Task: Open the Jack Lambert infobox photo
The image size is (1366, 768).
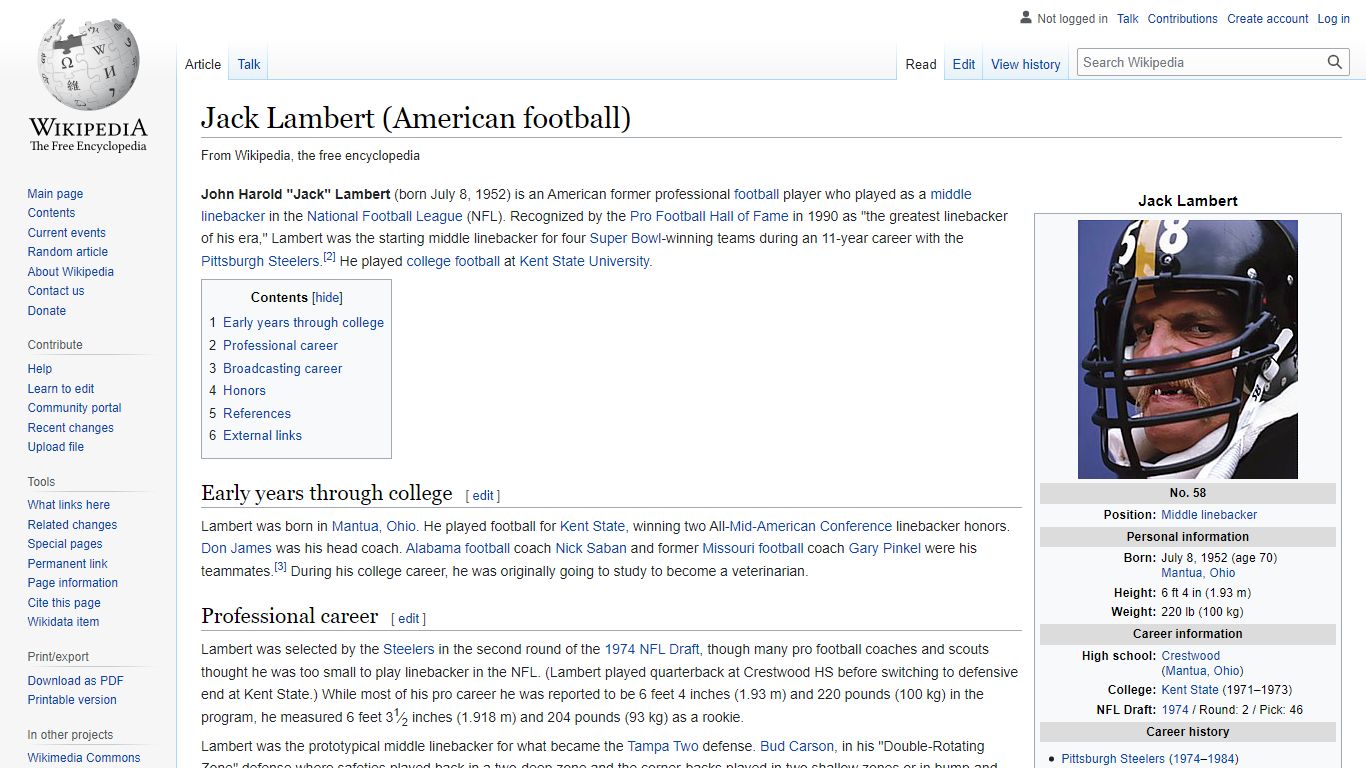Action: coord(1188,349)
